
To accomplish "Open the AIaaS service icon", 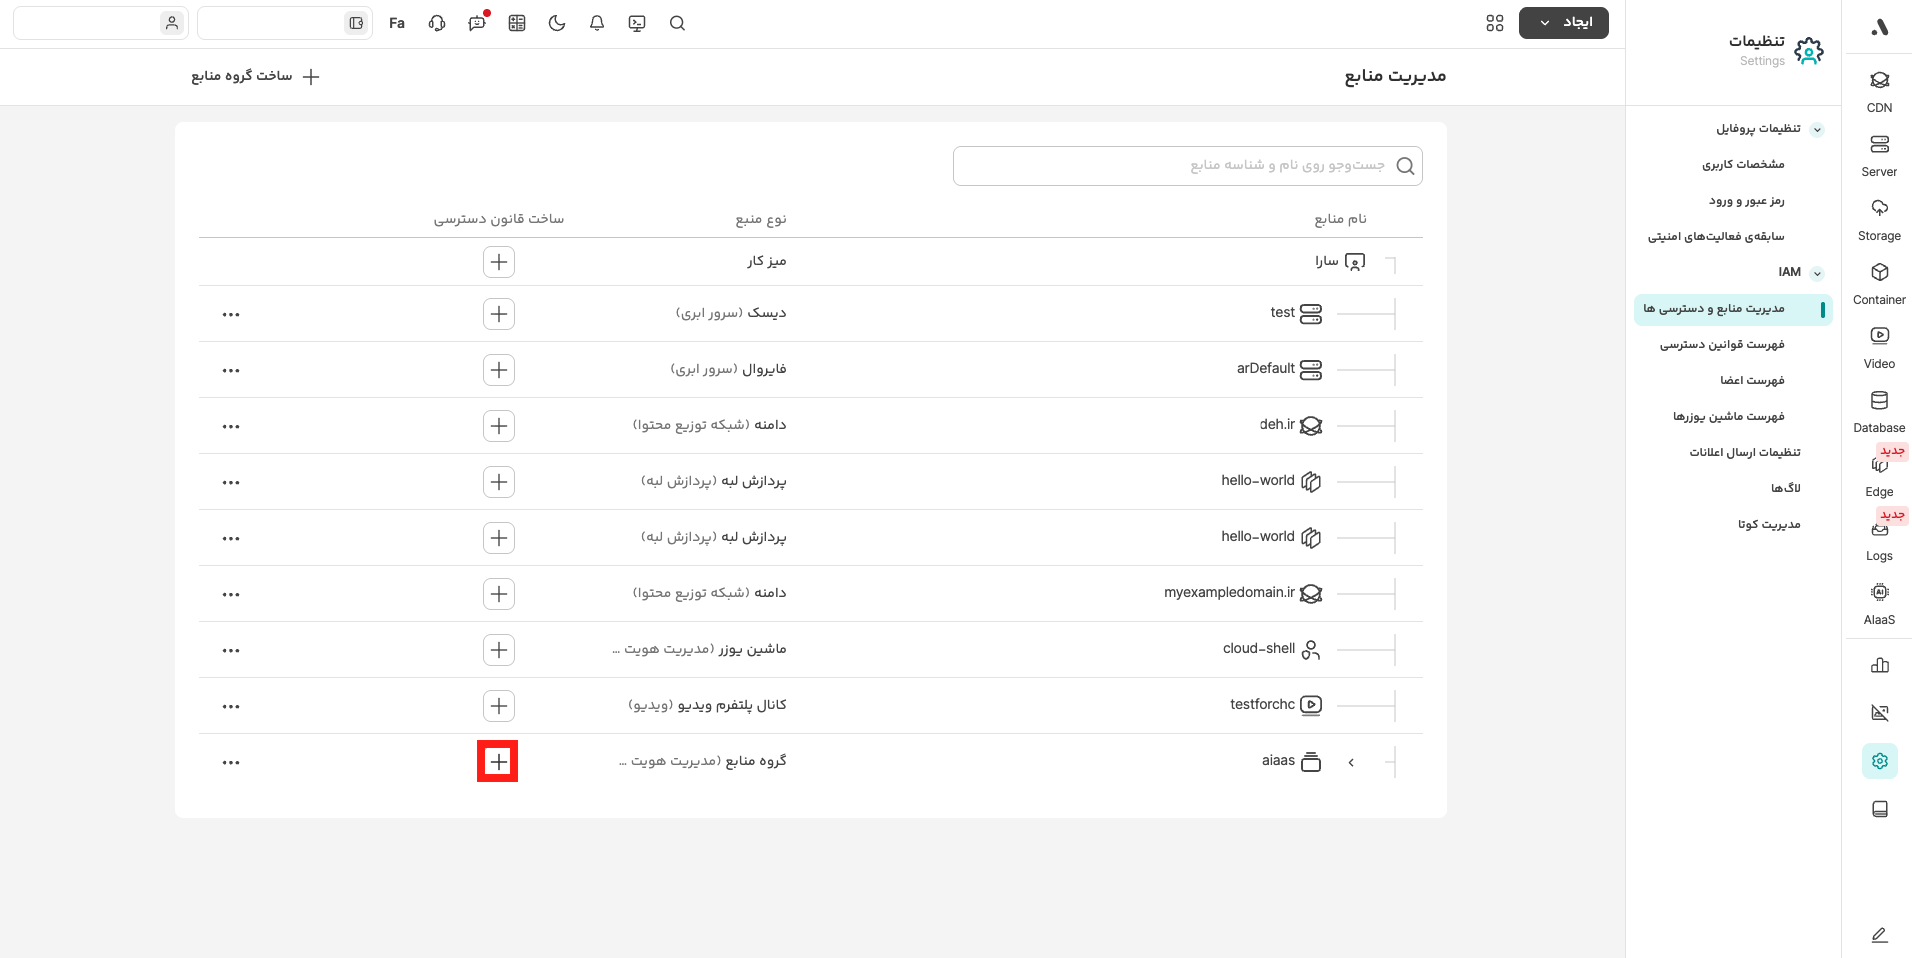I will 1879,602.
